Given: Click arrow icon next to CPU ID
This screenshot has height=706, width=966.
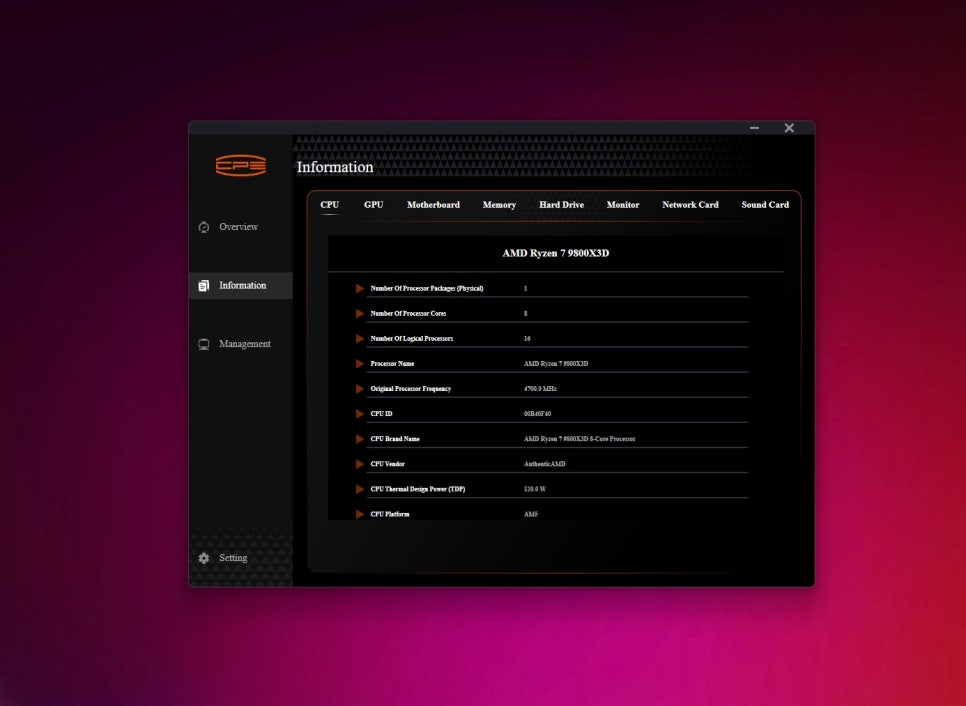Looking at the screenshot, I should tap(360, 414).
